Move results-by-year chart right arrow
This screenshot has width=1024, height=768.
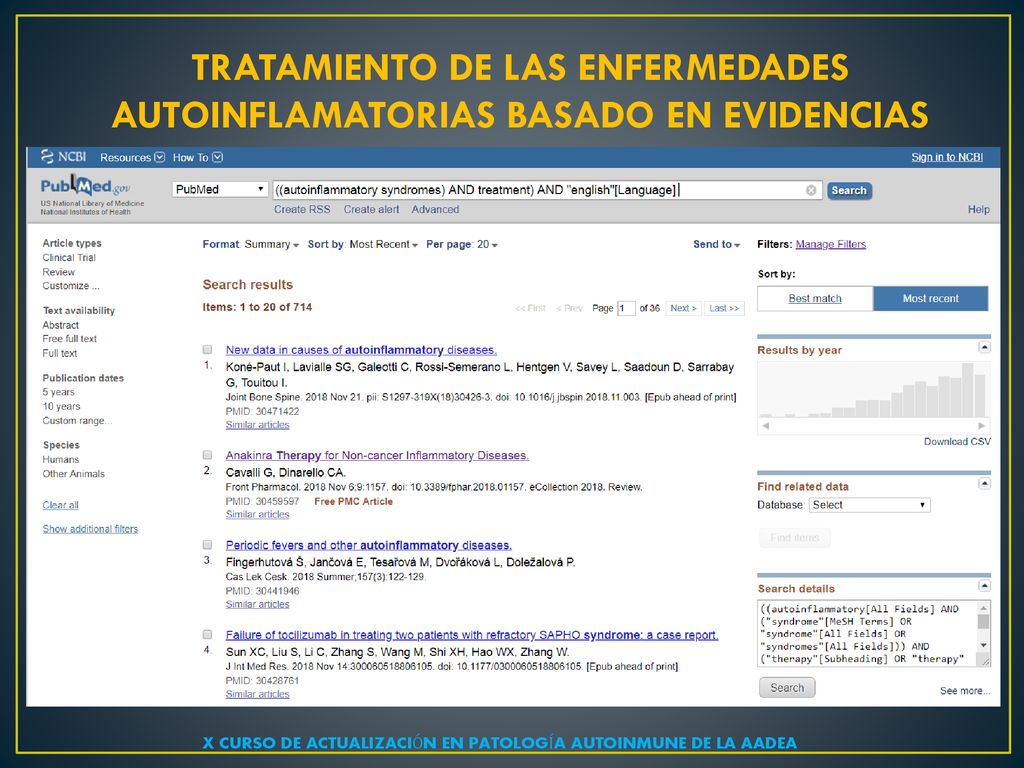(x=981, y=426)
